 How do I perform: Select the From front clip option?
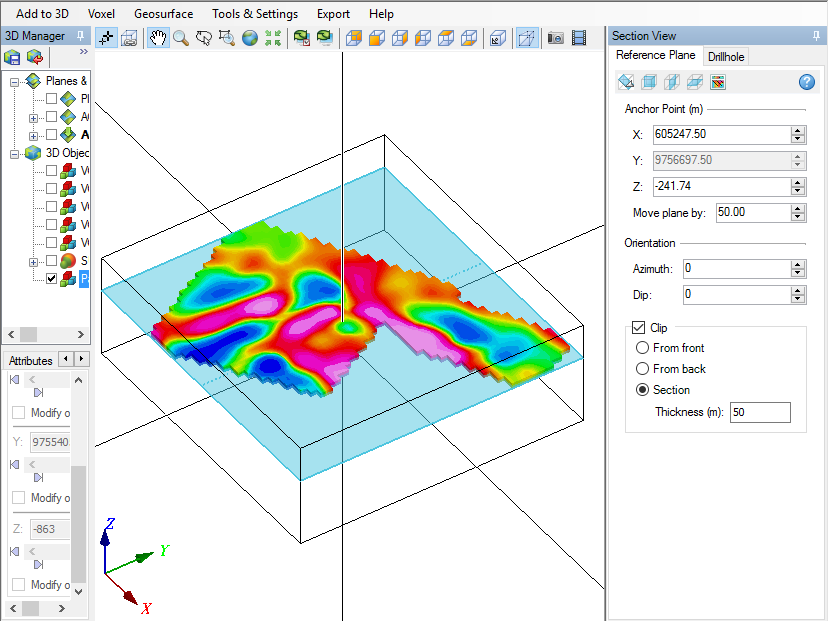point(643,348)
